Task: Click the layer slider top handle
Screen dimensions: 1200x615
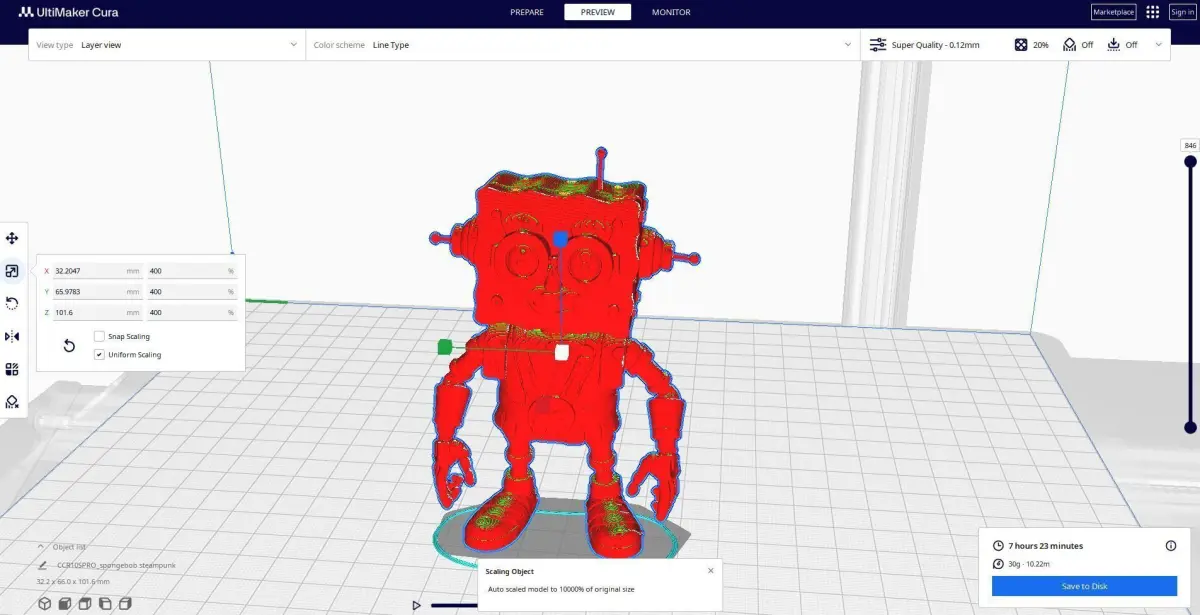Action: (1190, 161)
